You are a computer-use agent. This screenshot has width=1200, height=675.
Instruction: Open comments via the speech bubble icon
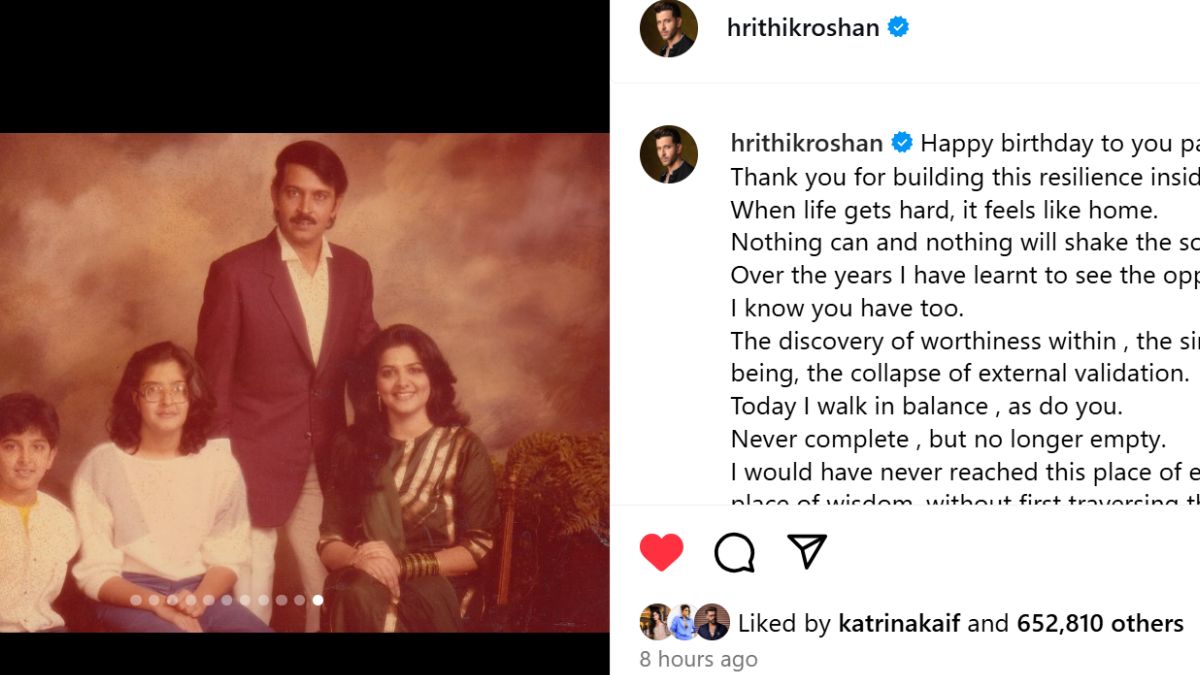tap(734, 552)
